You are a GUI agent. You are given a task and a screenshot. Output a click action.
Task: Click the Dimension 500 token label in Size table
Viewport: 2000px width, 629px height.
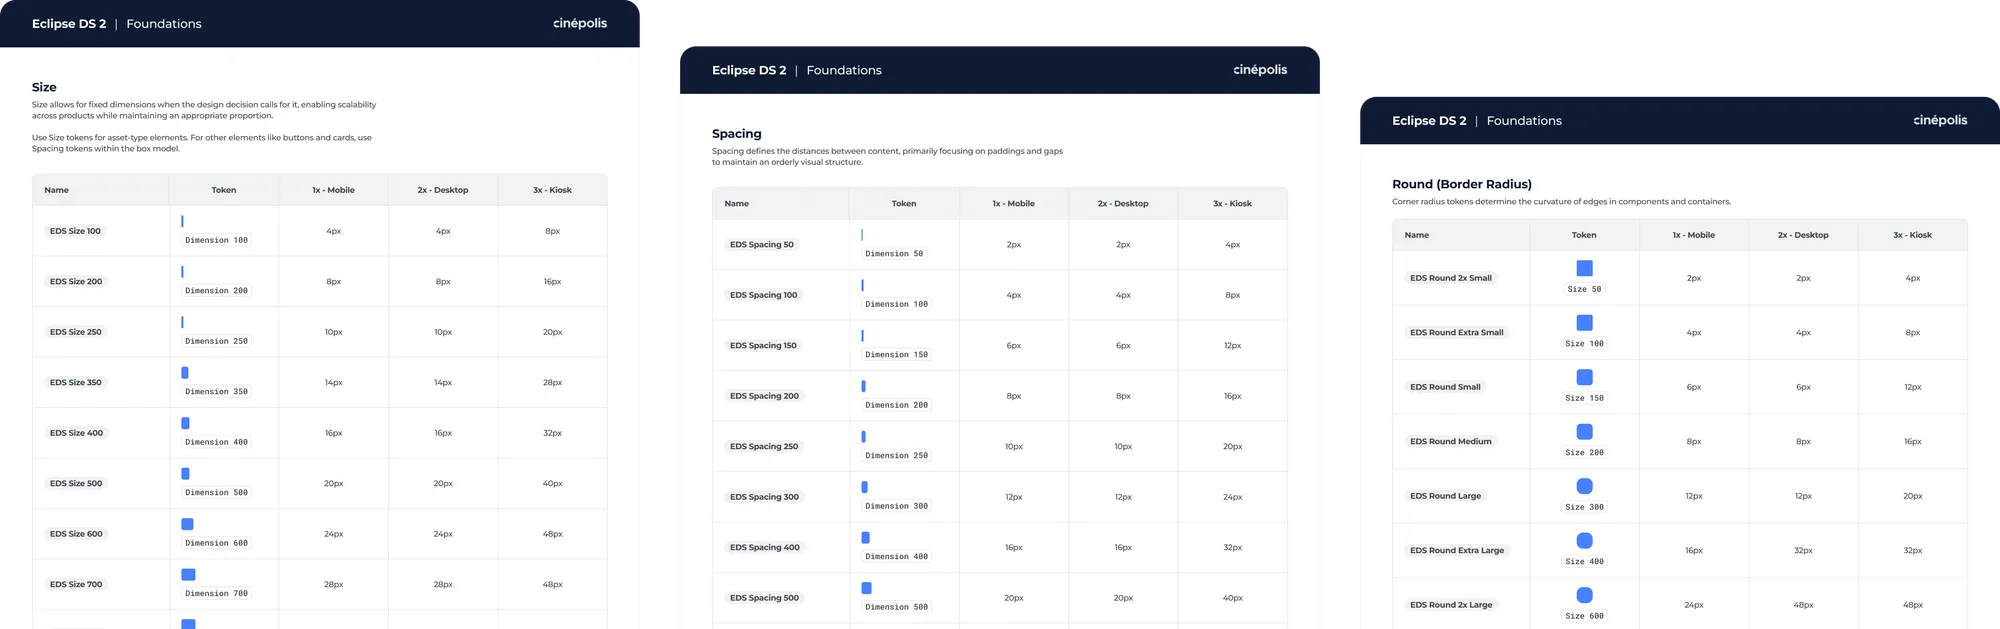coord(216,492)
